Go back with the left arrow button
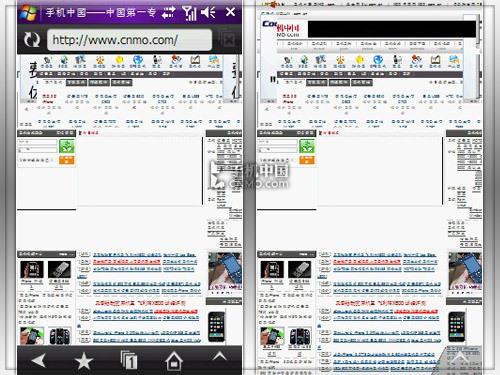Screen dimensions: 500x375 tap(38, 361)
